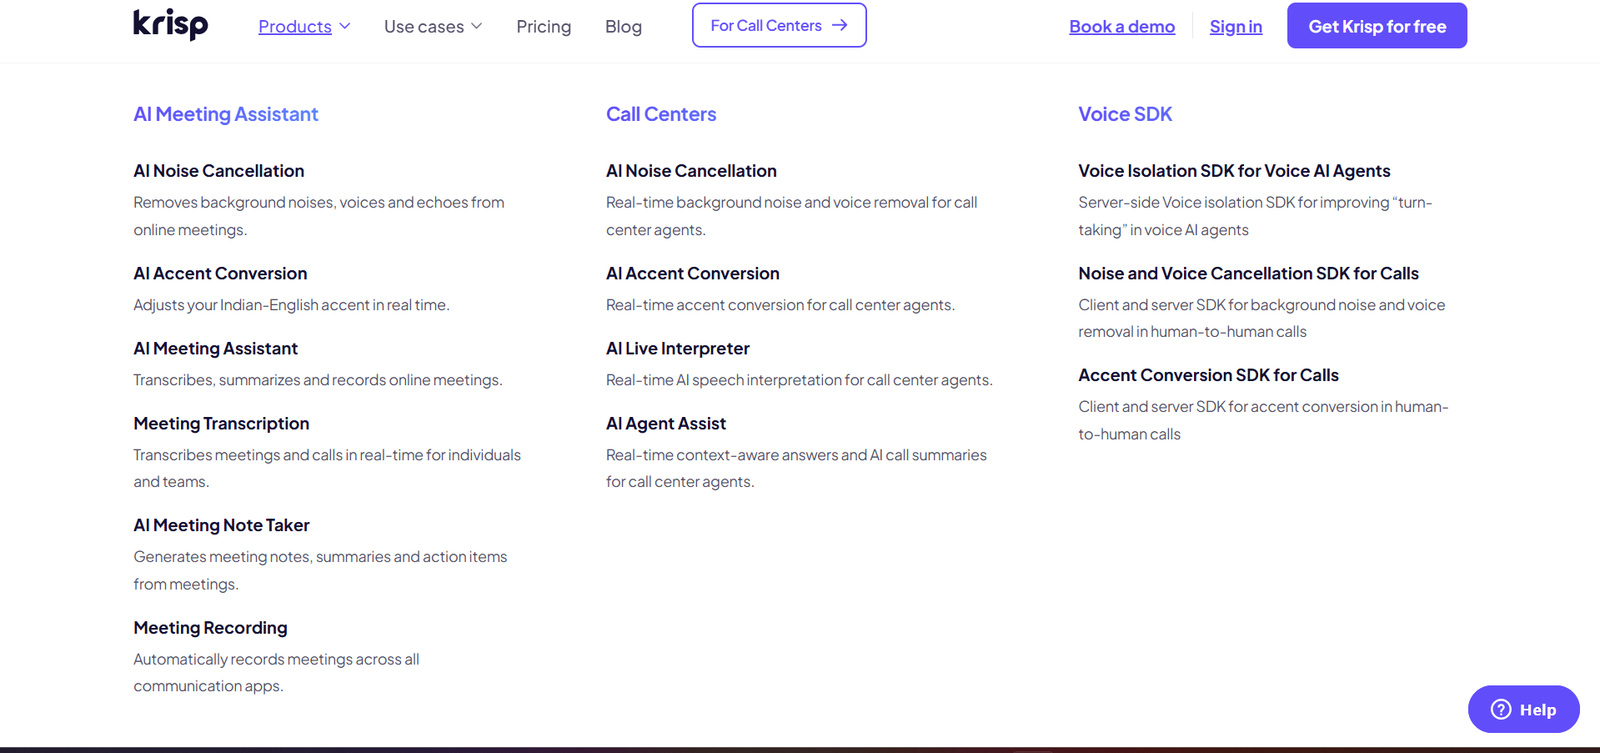Click 'Real-time AI speech interpretation' description
The image size is (1600, 753).
click(x=799, y=380)
